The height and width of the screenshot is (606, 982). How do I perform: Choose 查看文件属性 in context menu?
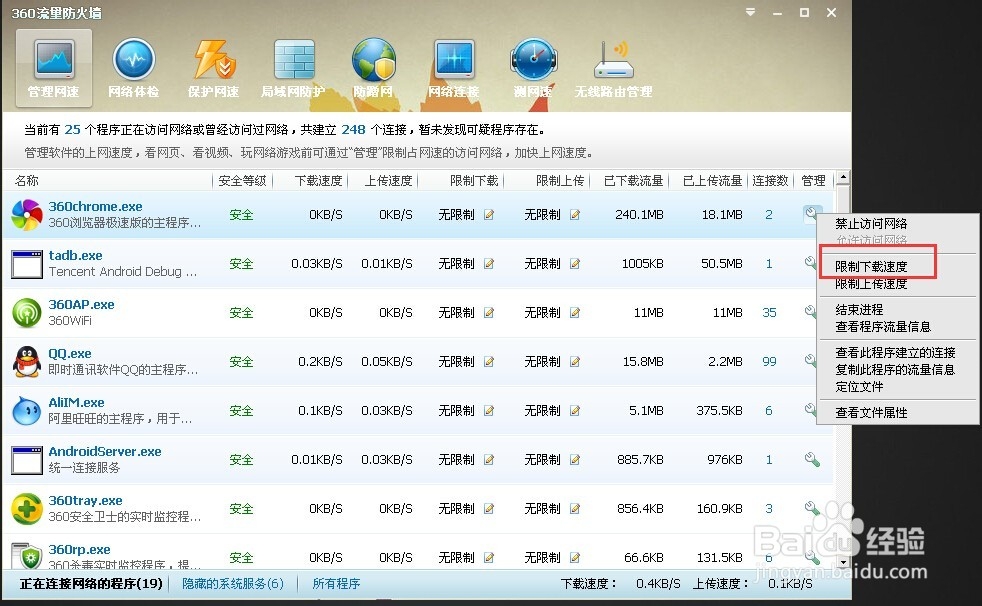click(x=871, y=413)
